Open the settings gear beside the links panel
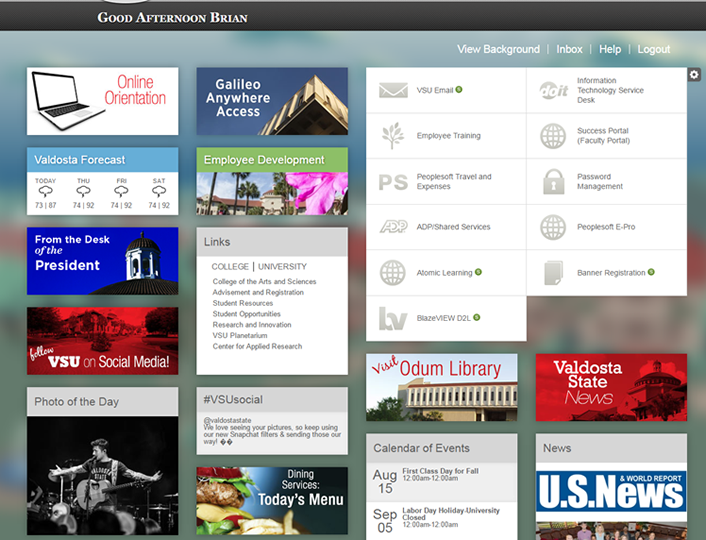 click(x=694, y=74)
